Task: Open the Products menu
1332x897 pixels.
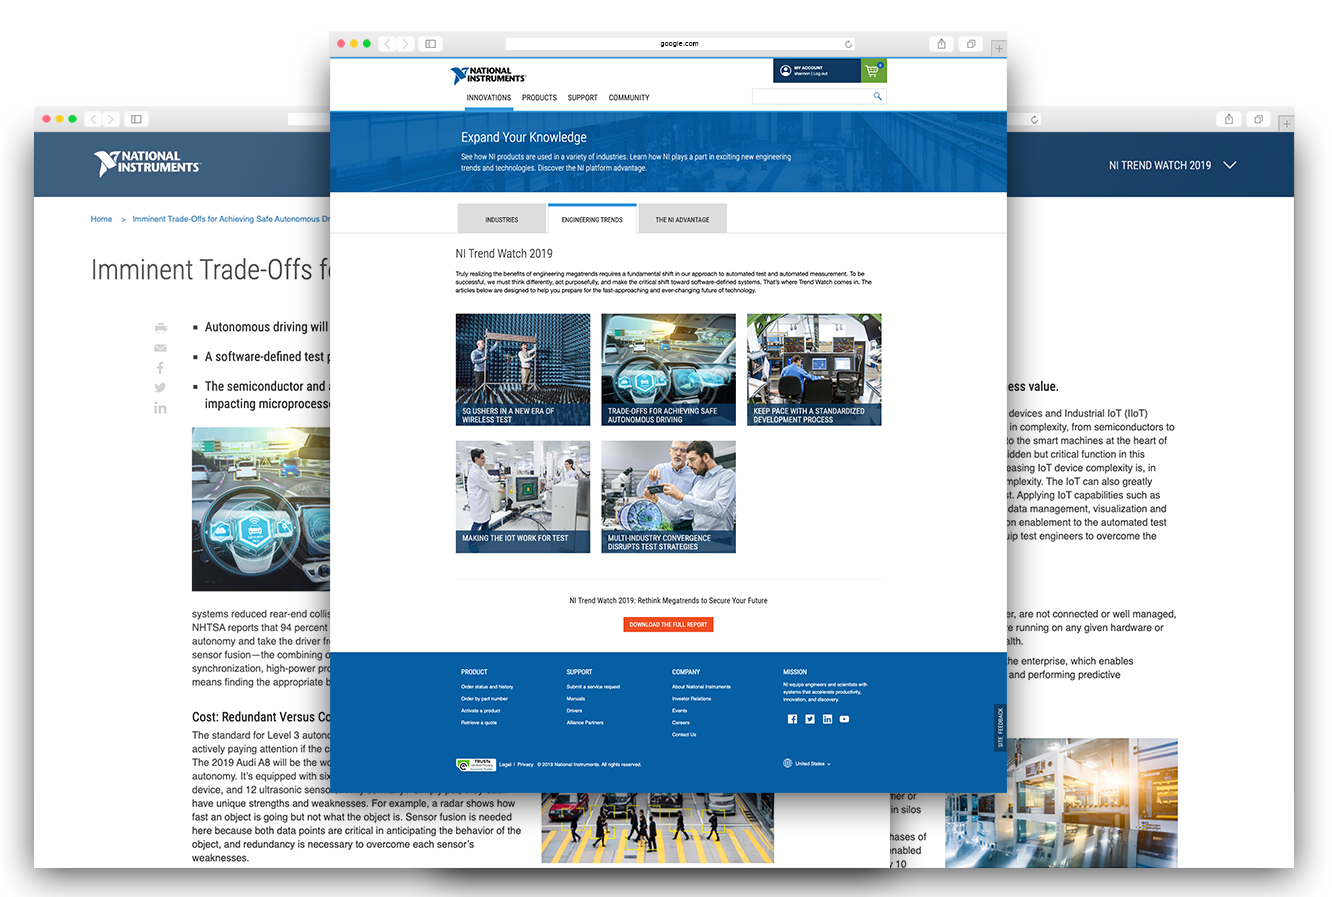Action: pyautogui.click(x=539, y=98)
